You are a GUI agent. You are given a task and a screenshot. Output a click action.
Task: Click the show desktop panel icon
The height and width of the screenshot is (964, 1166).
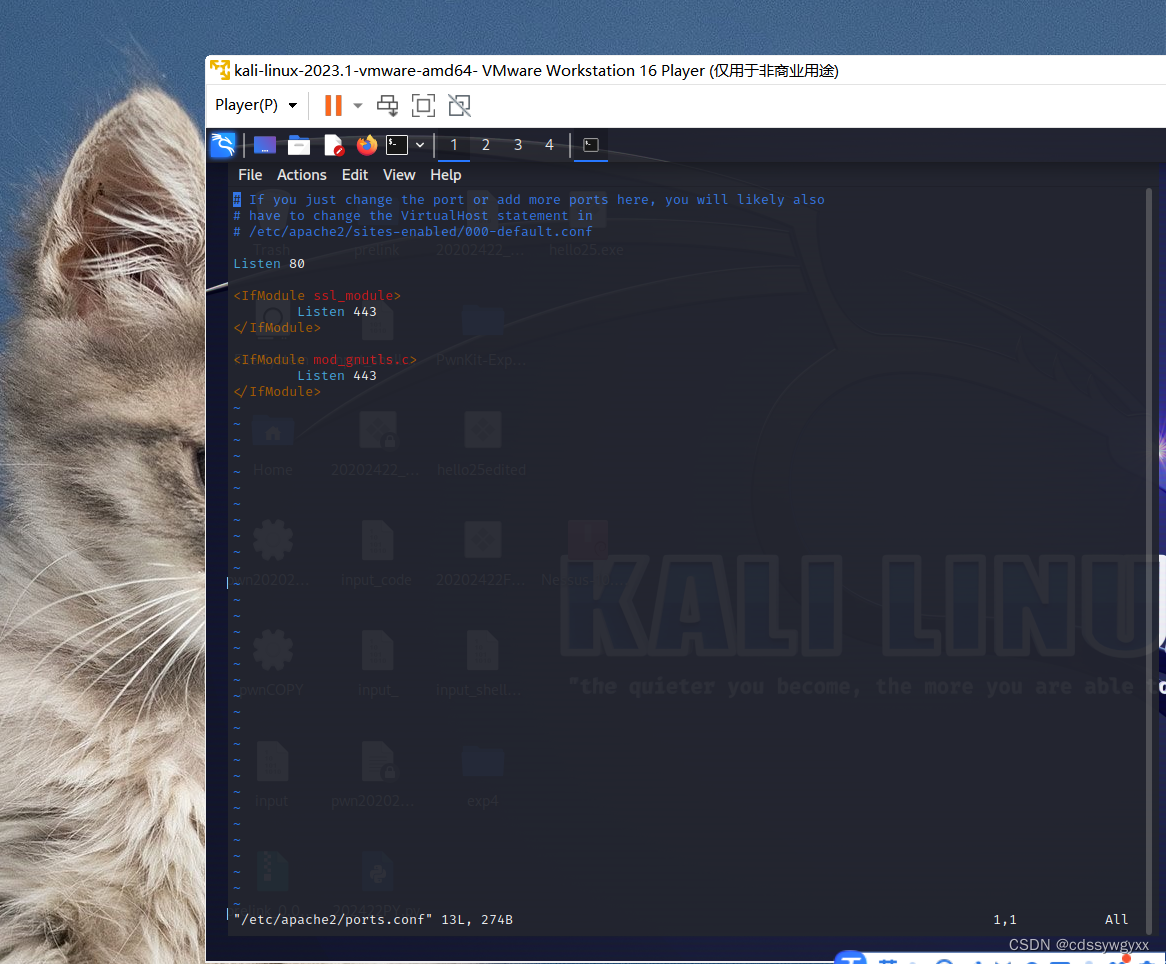265,144
